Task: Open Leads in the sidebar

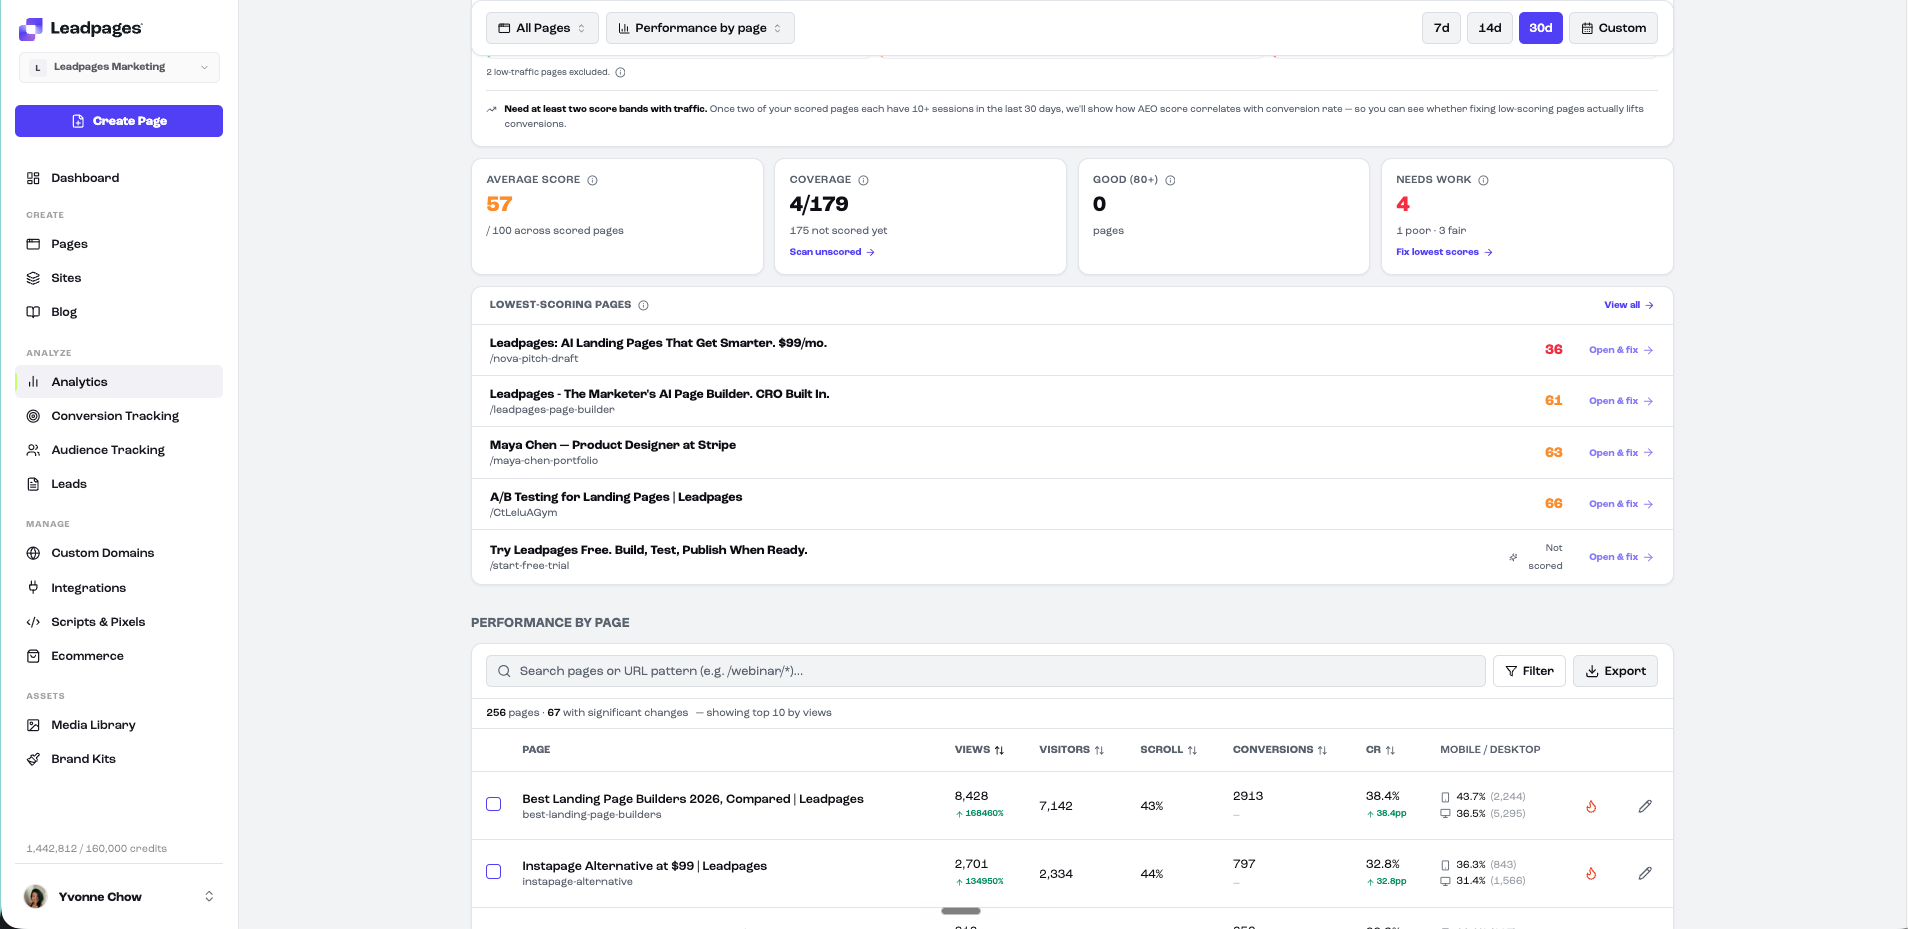Action: (119, 484)
